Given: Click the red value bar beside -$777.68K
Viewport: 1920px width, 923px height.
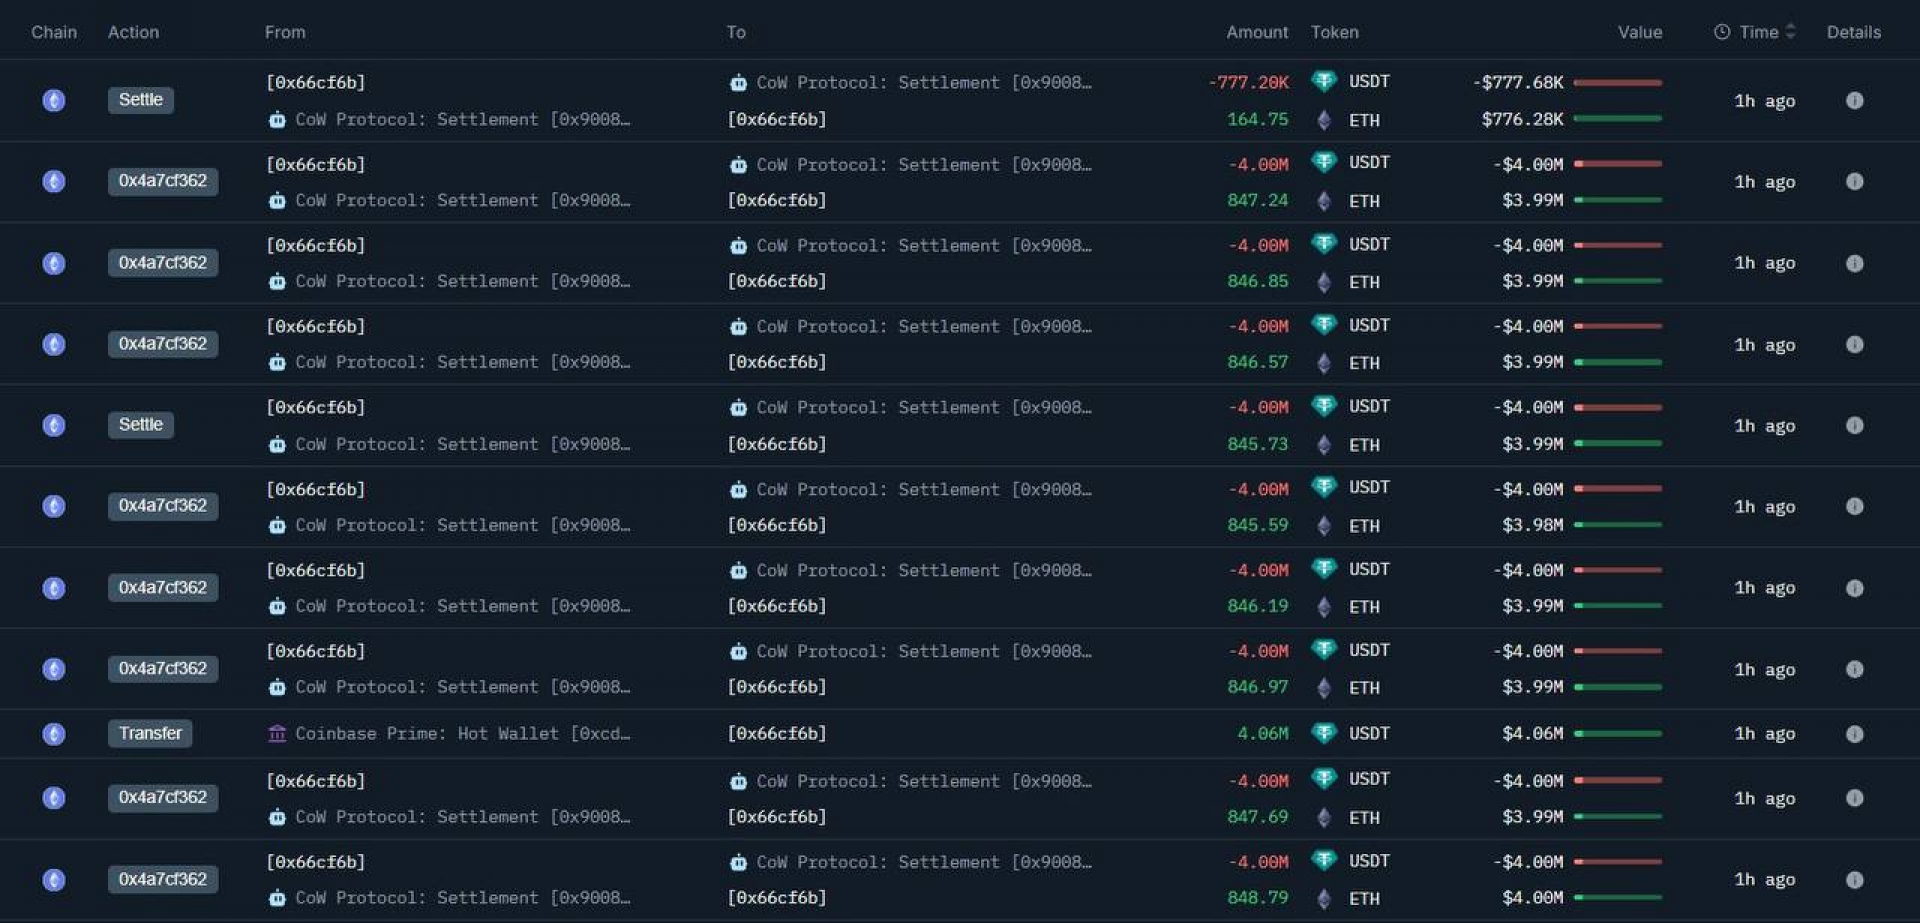Looking at the screenshot, I should tap(1617, 83).
